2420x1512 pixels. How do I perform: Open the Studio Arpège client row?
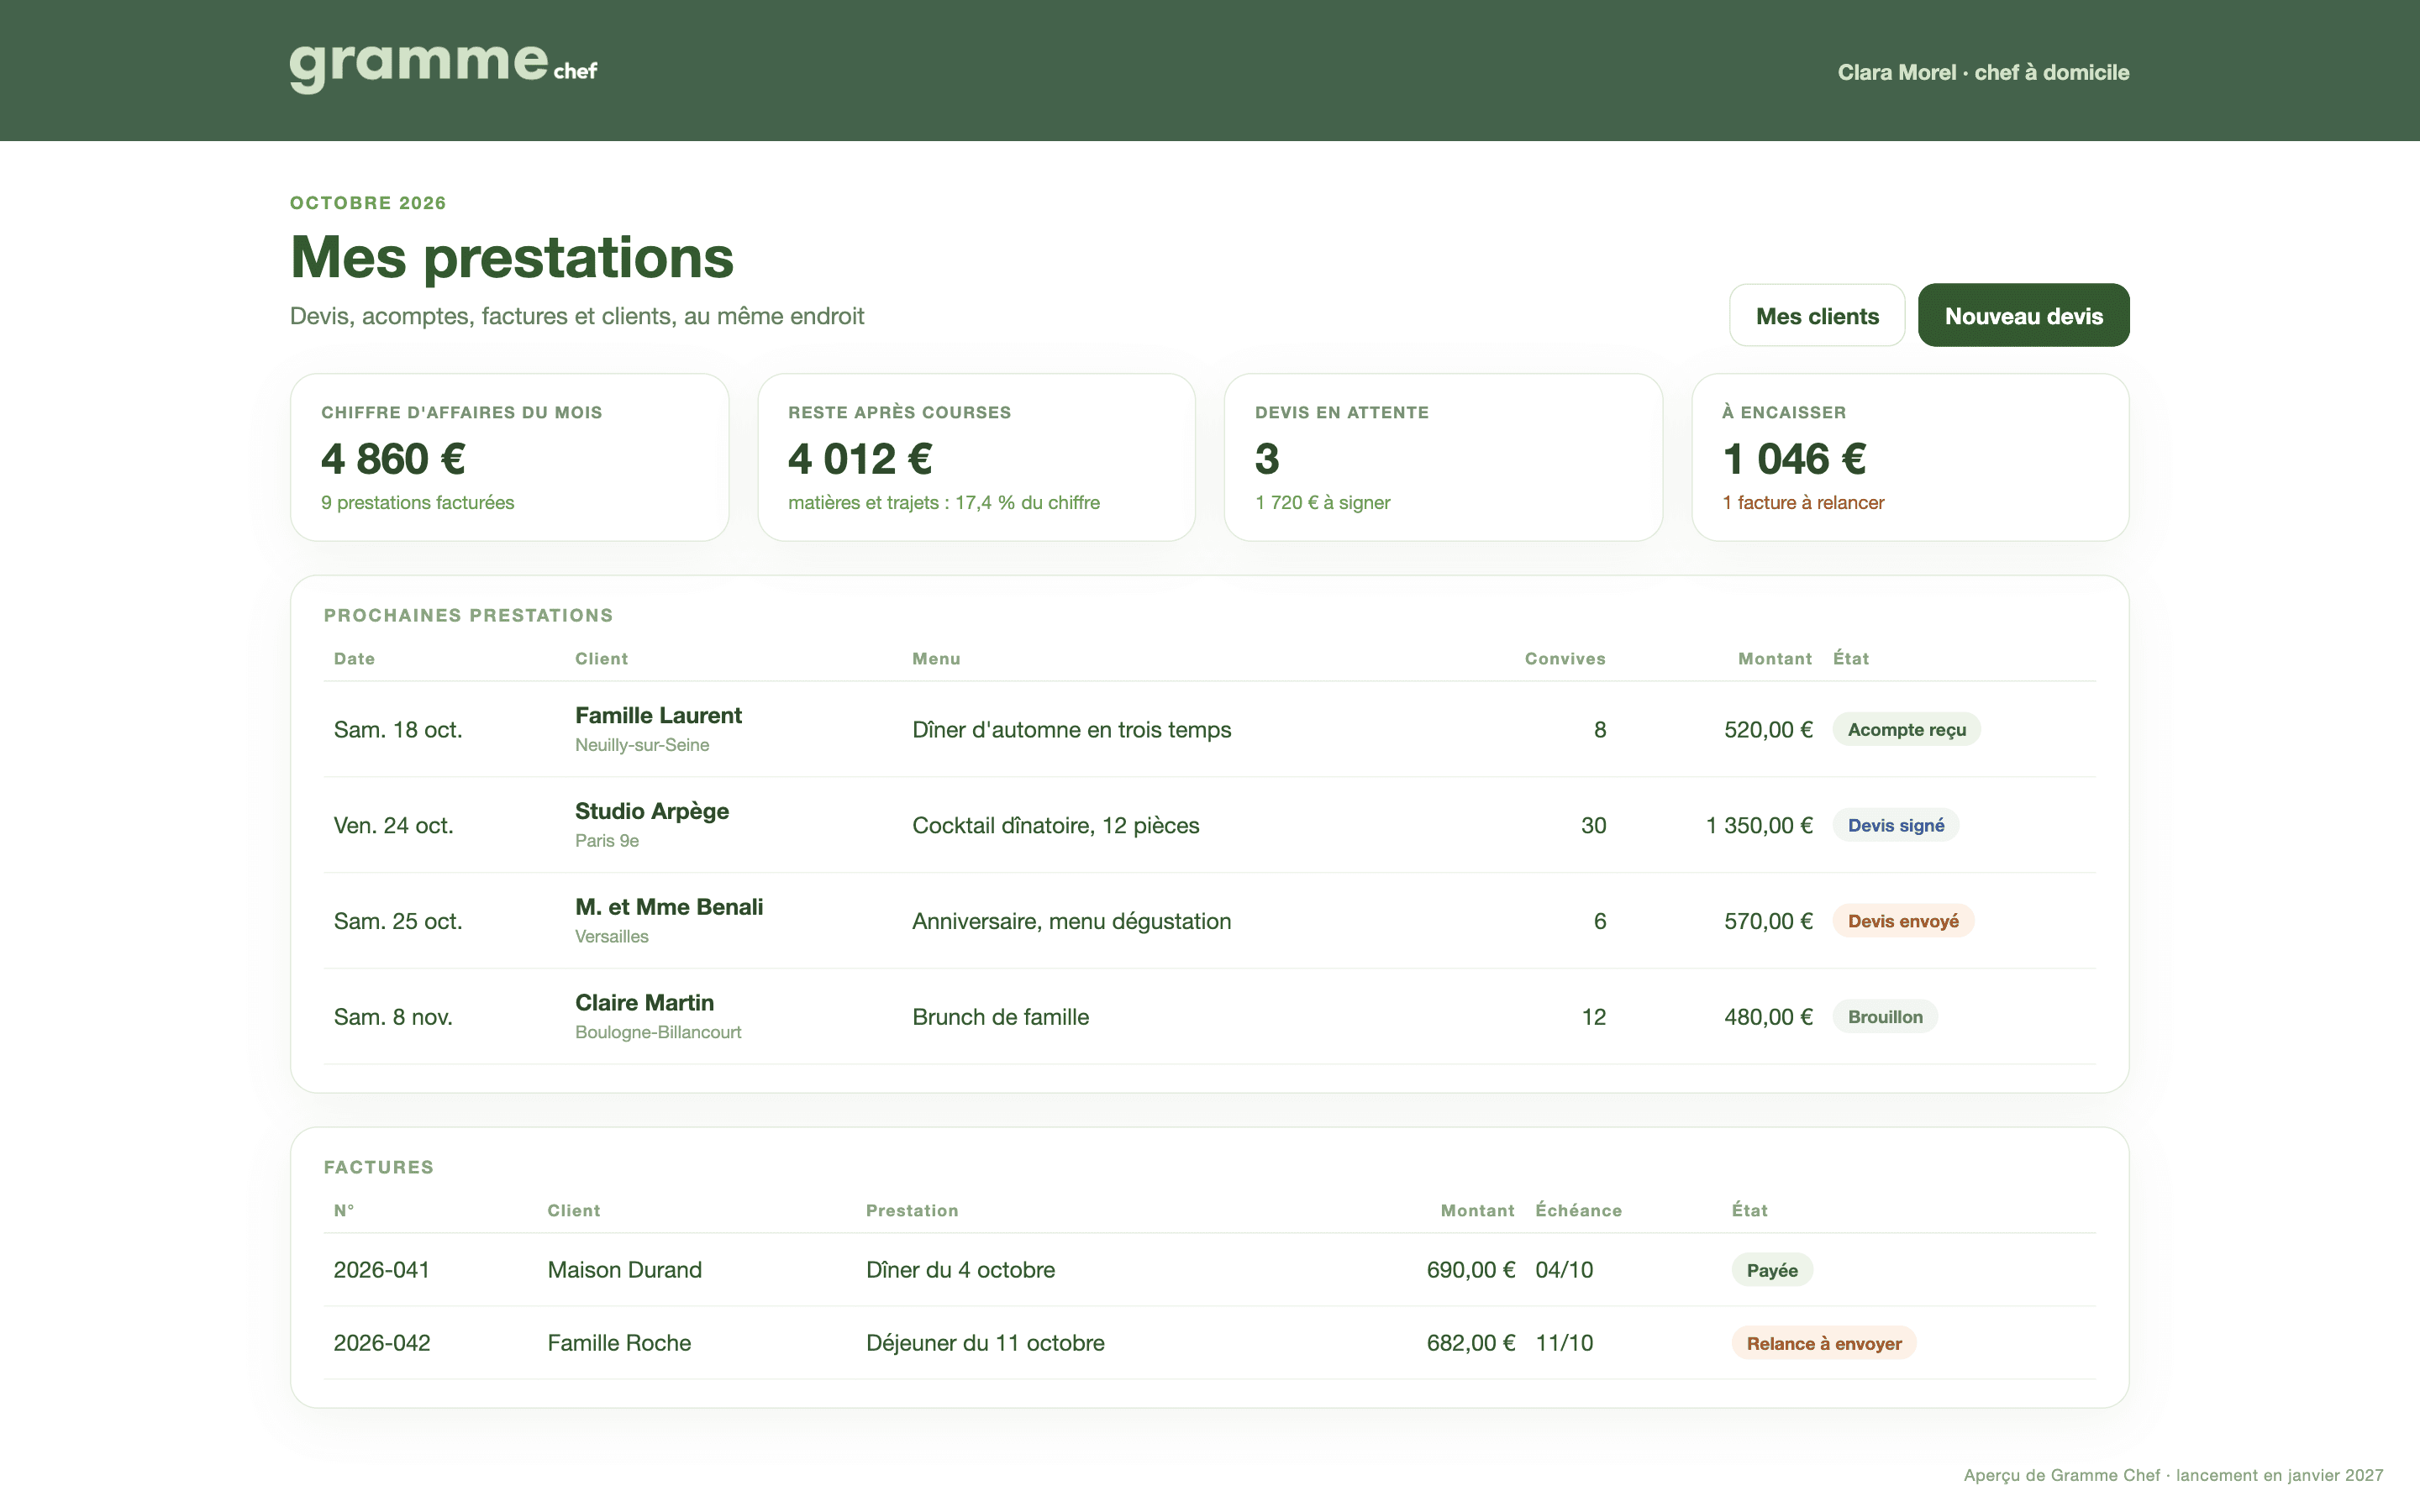pyautogui.click(x=1209, y=825)
